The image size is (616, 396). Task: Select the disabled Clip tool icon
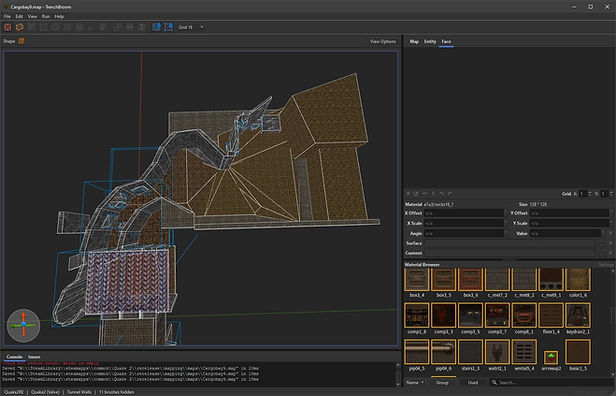click(x=32, y=27)
